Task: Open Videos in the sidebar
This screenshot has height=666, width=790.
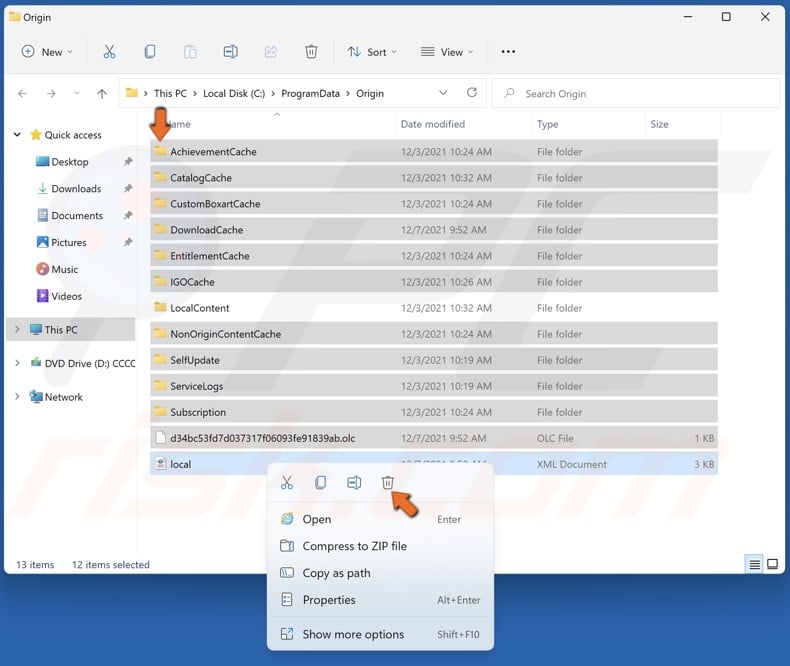Action: [x=66, y=296]
